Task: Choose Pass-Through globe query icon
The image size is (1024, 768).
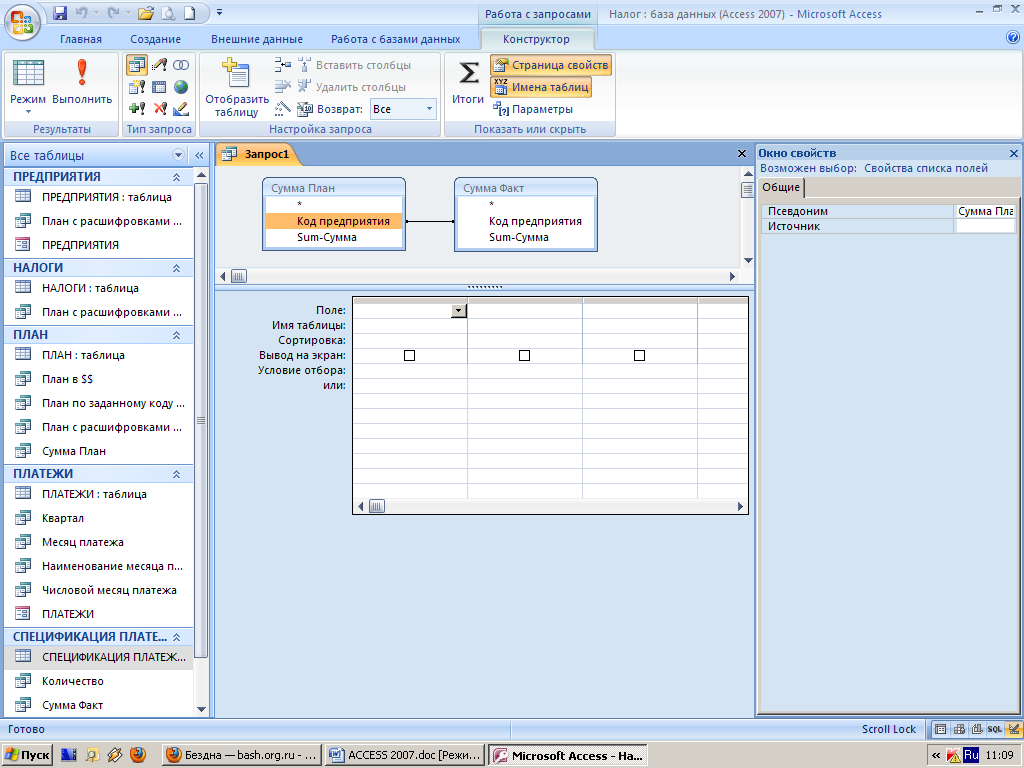Action: point(181,87)
